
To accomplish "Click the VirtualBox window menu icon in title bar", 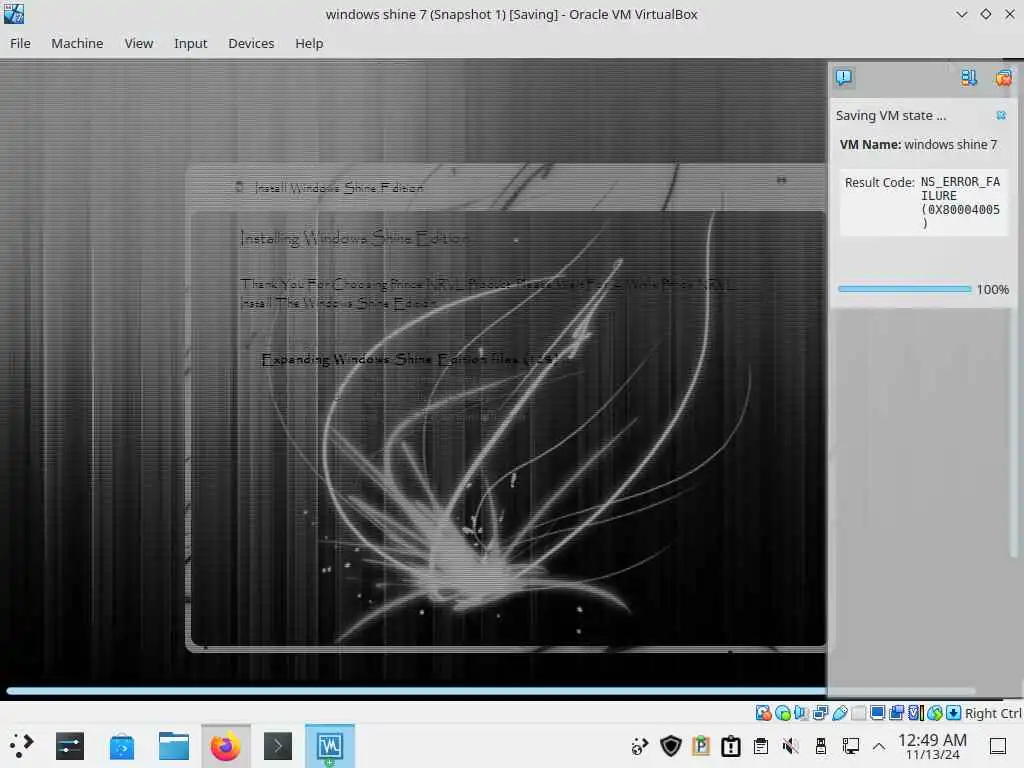I will (x=14, y=14).
